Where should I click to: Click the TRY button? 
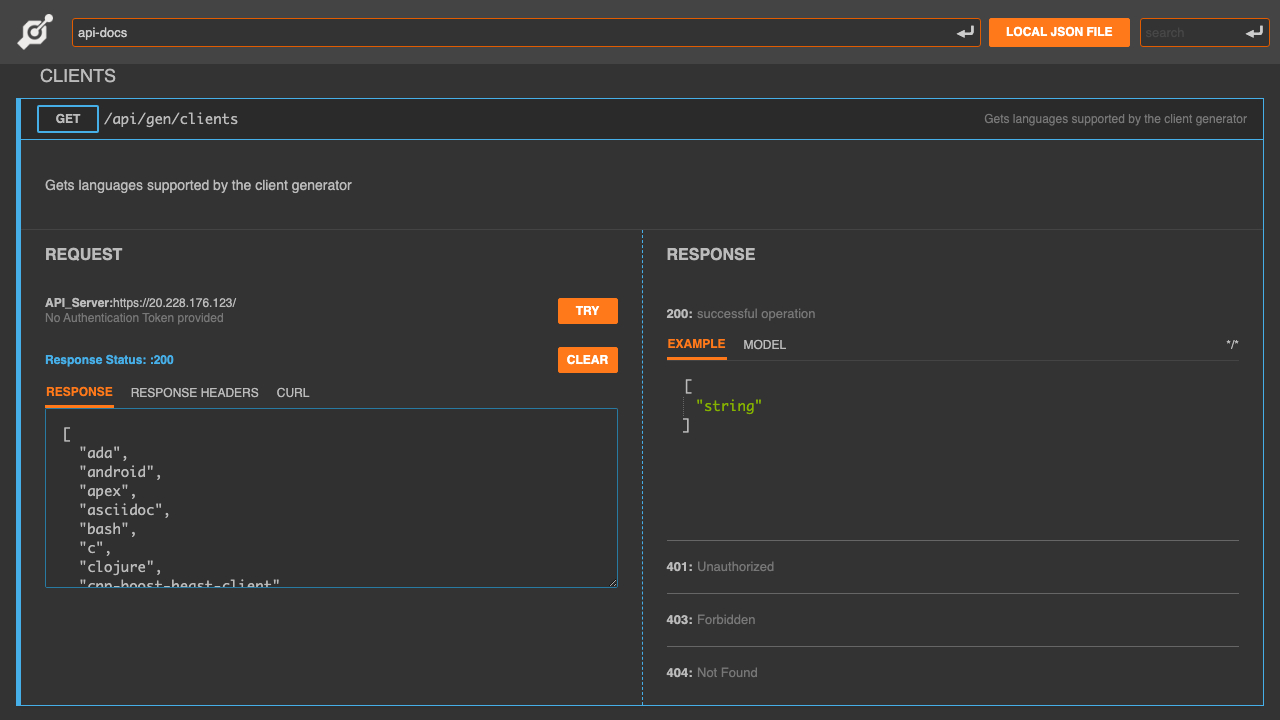[588, 311]
